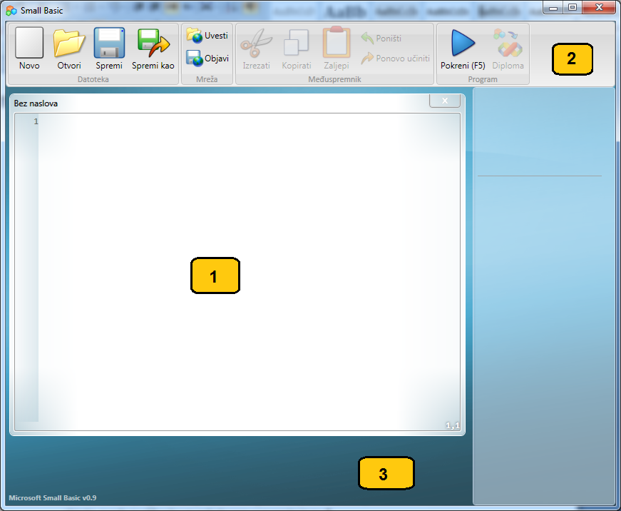Click the Bez naslova document title bar
This screenshot has height=511, width=621.
pyautogui.click(x=200, y=102)
